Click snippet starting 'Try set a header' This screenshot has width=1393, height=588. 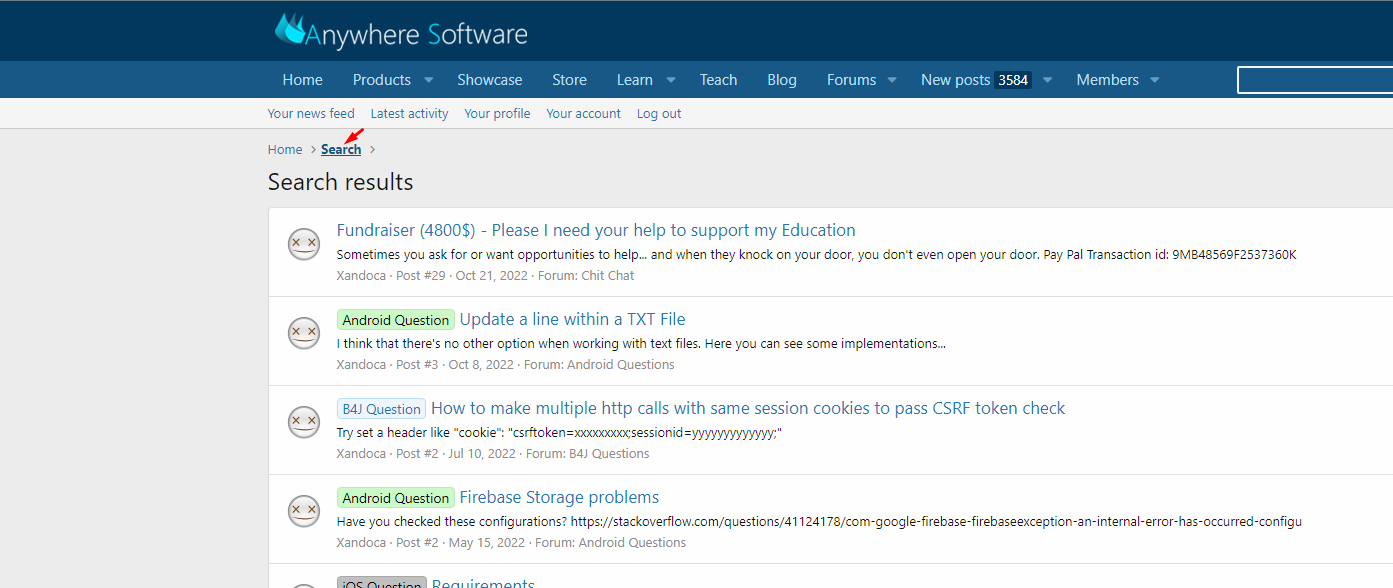(559, 433)
